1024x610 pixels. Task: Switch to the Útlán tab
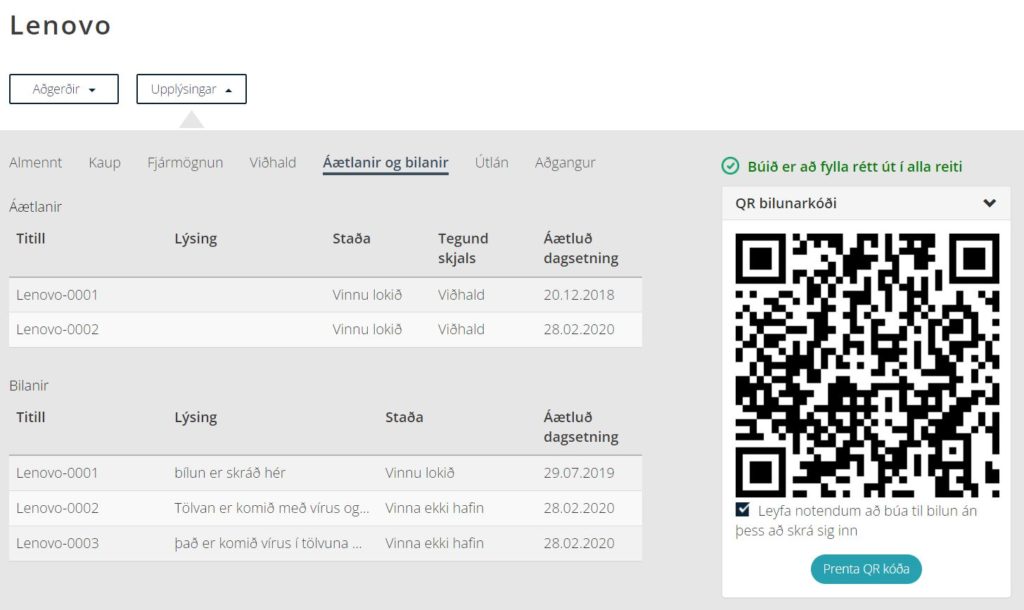click(491, 163)
